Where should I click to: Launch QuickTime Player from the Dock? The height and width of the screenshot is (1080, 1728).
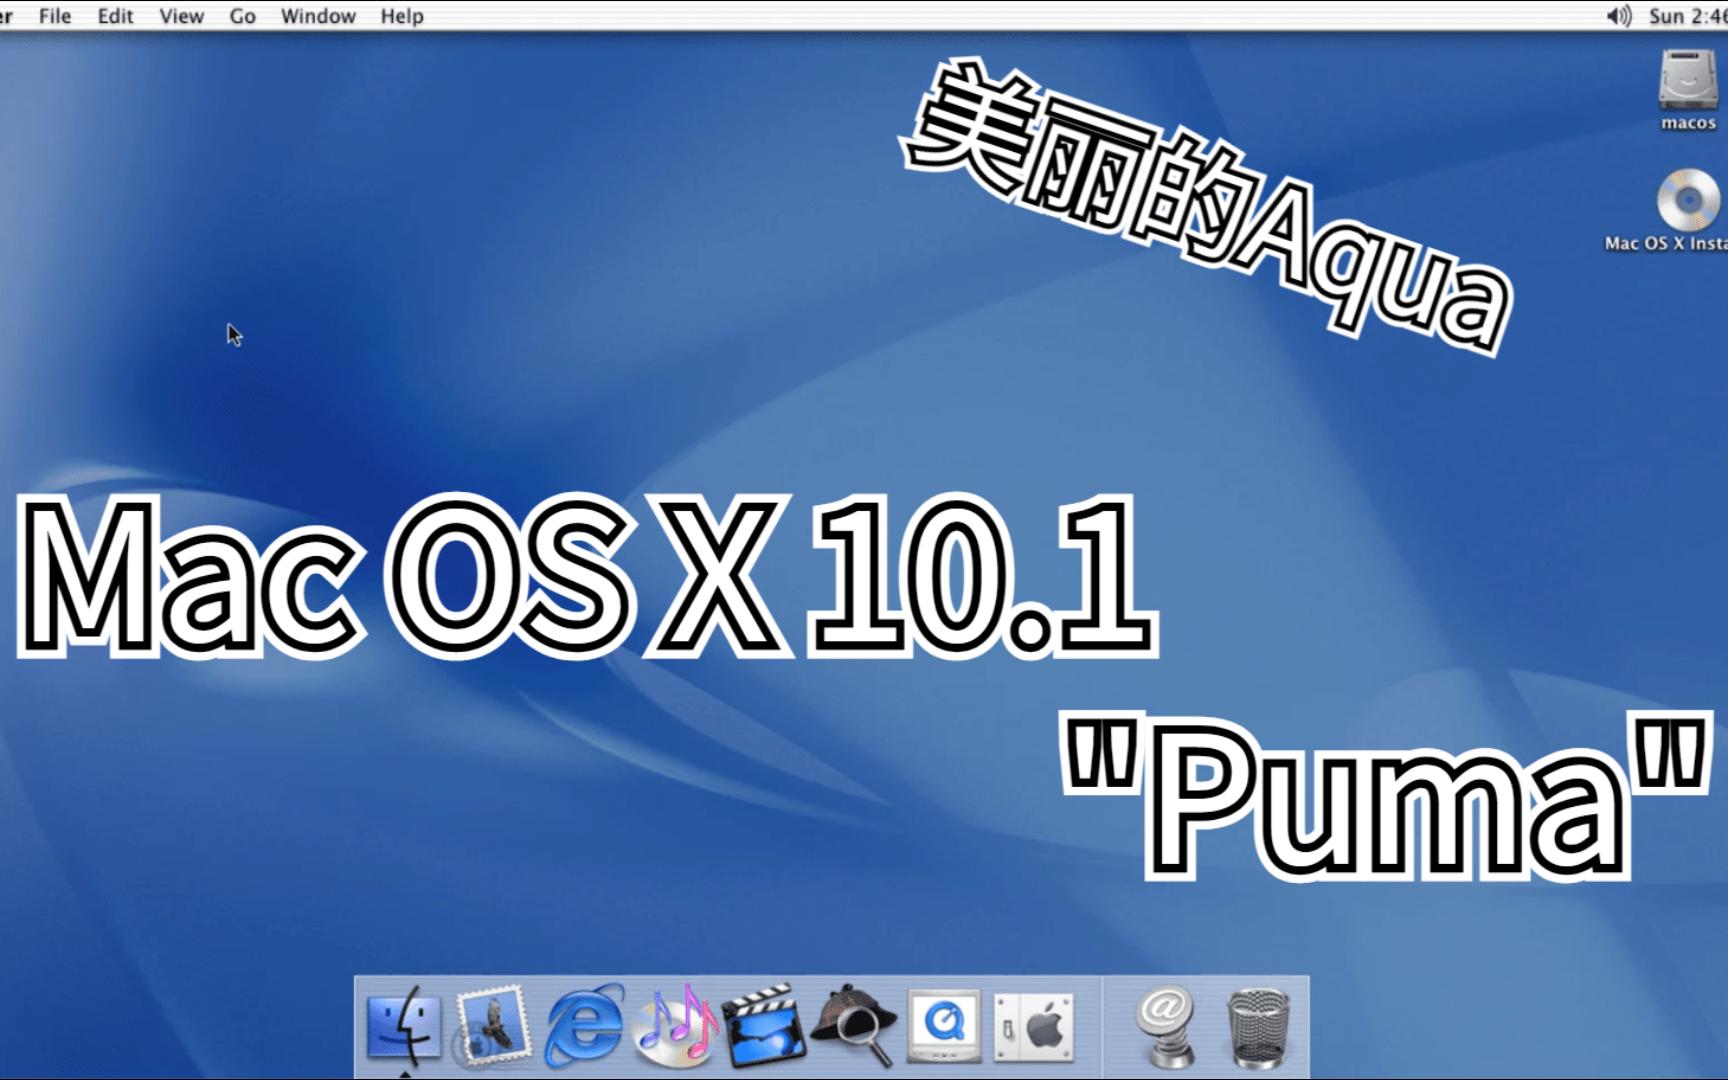(x=943, y=1025)
